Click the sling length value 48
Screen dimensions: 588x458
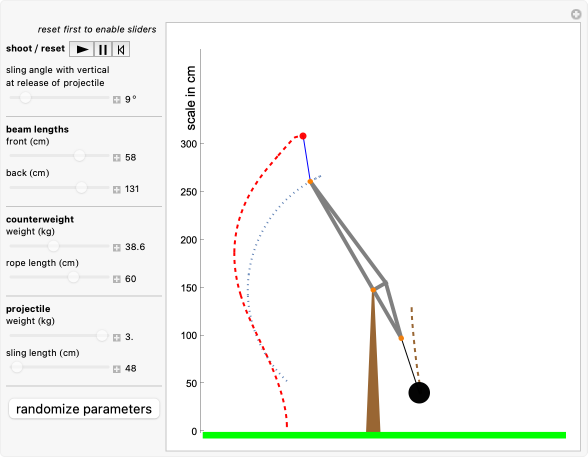pyautogui.click(x=130, y=368)
